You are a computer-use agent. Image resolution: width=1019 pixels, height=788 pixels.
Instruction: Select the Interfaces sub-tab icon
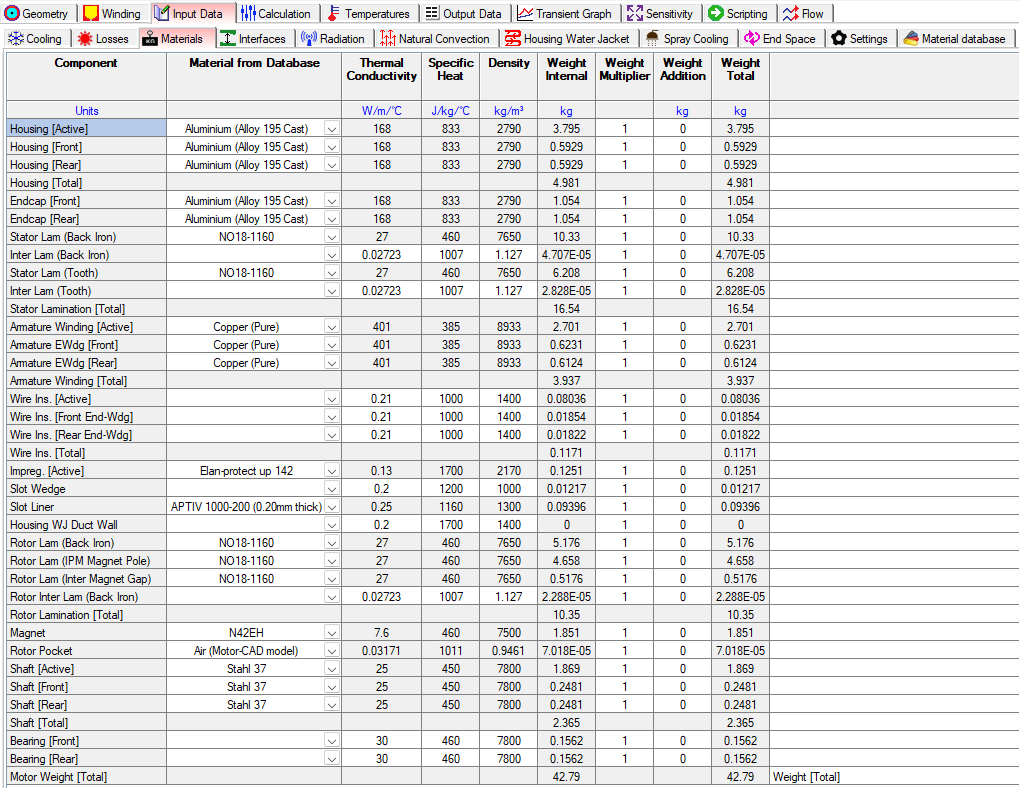tap(227, 38)
